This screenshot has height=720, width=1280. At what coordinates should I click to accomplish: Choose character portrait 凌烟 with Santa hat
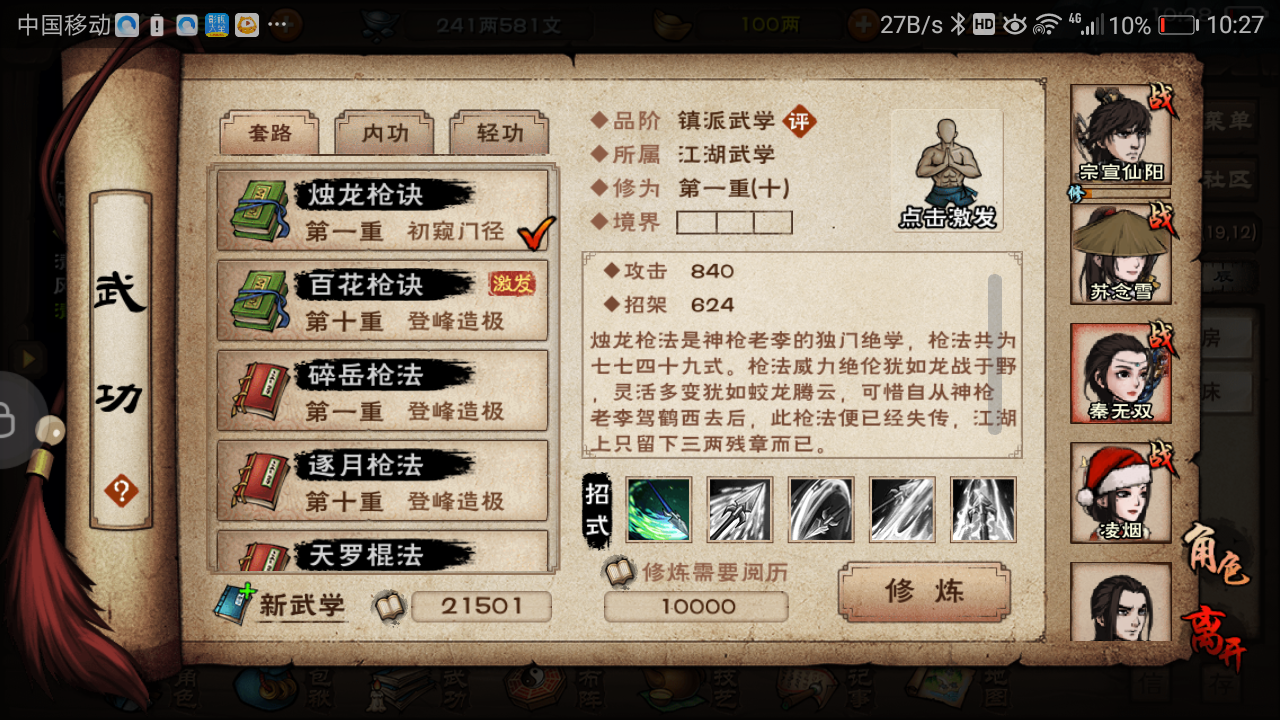tap(1120, 491)
